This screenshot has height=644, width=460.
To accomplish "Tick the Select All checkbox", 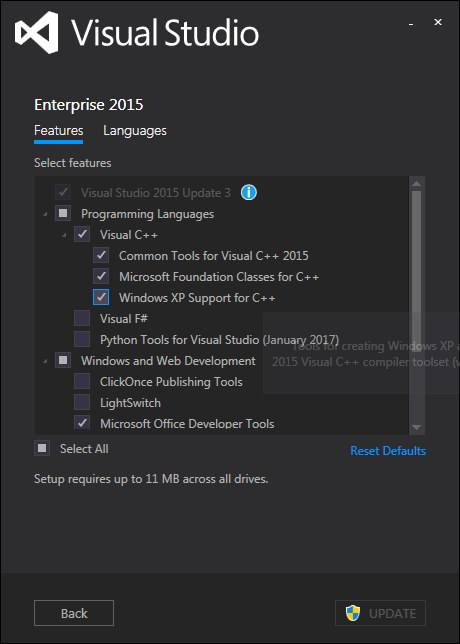I will (x=42, y=448).
